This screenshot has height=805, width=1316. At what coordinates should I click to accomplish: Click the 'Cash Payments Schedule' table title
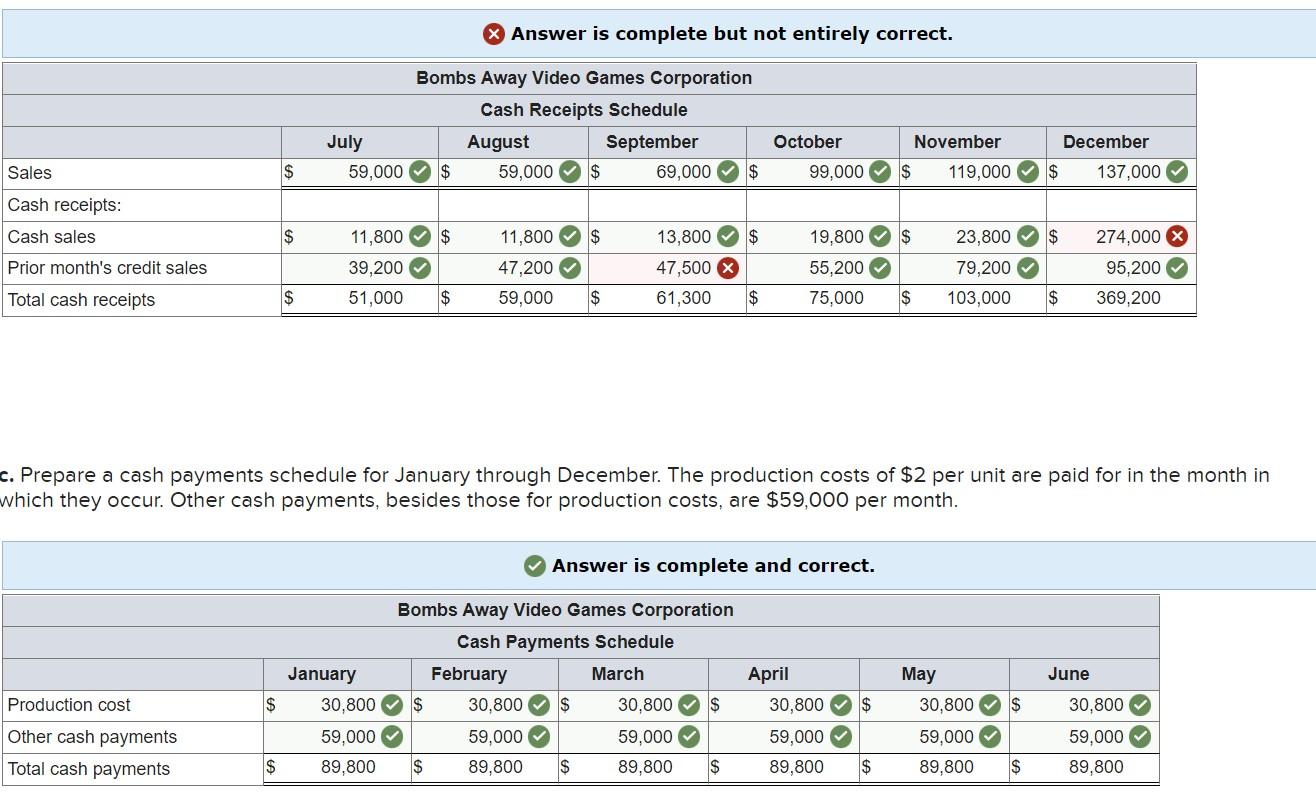tap(565, 642)
